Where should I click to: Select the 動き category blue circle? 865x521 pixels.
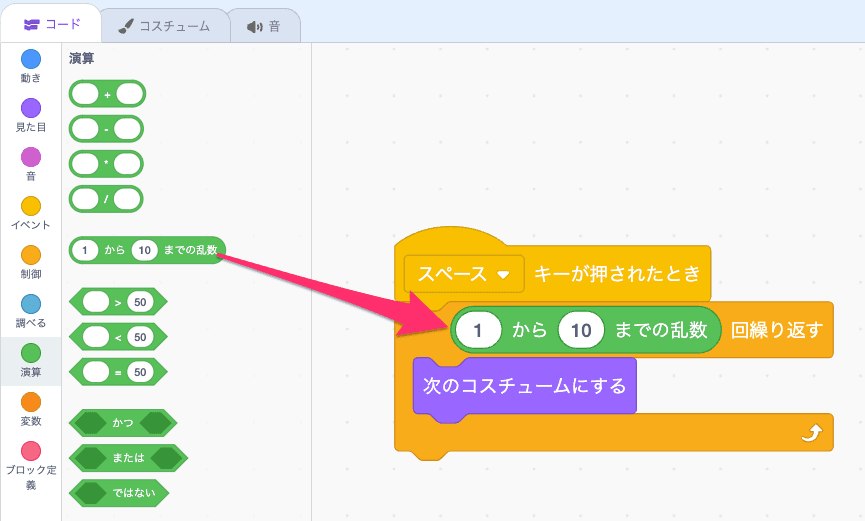[x=31, y=59]
